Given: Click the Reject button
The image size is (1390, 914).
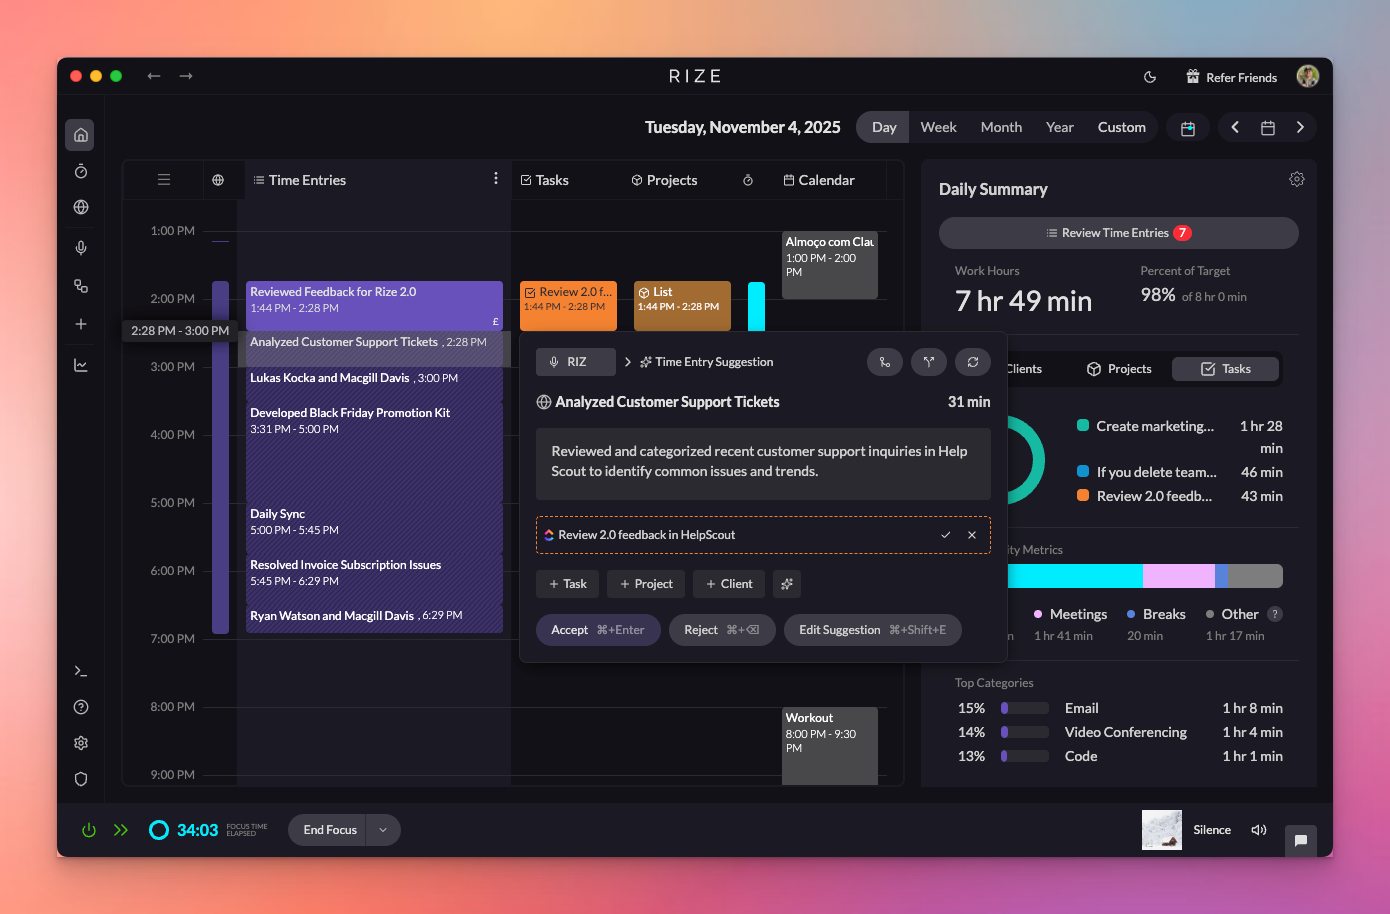Looking at the screenshot, I should coord(722,630).
